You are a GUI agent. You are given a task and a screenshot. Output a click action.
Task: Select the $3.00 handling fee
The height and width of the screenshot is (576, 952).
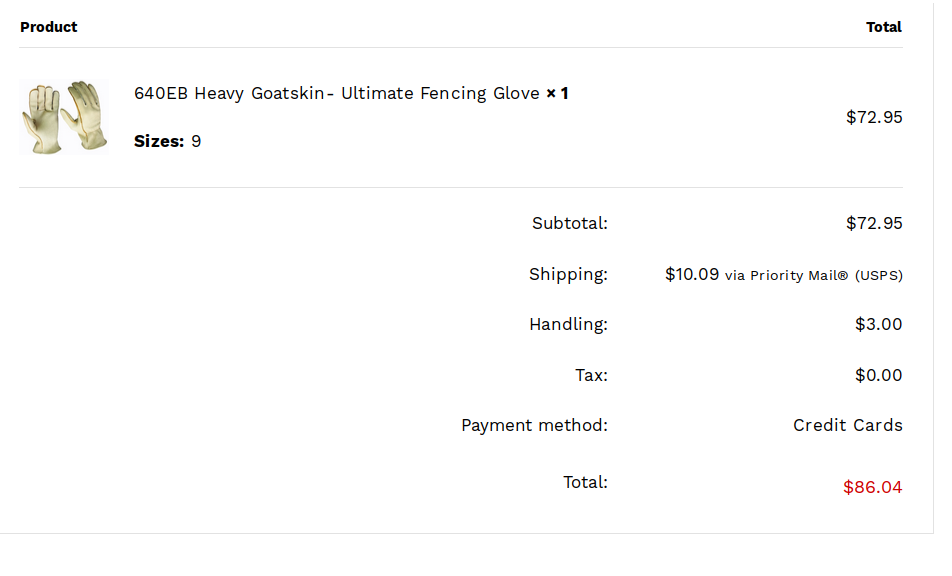[879, 324]
